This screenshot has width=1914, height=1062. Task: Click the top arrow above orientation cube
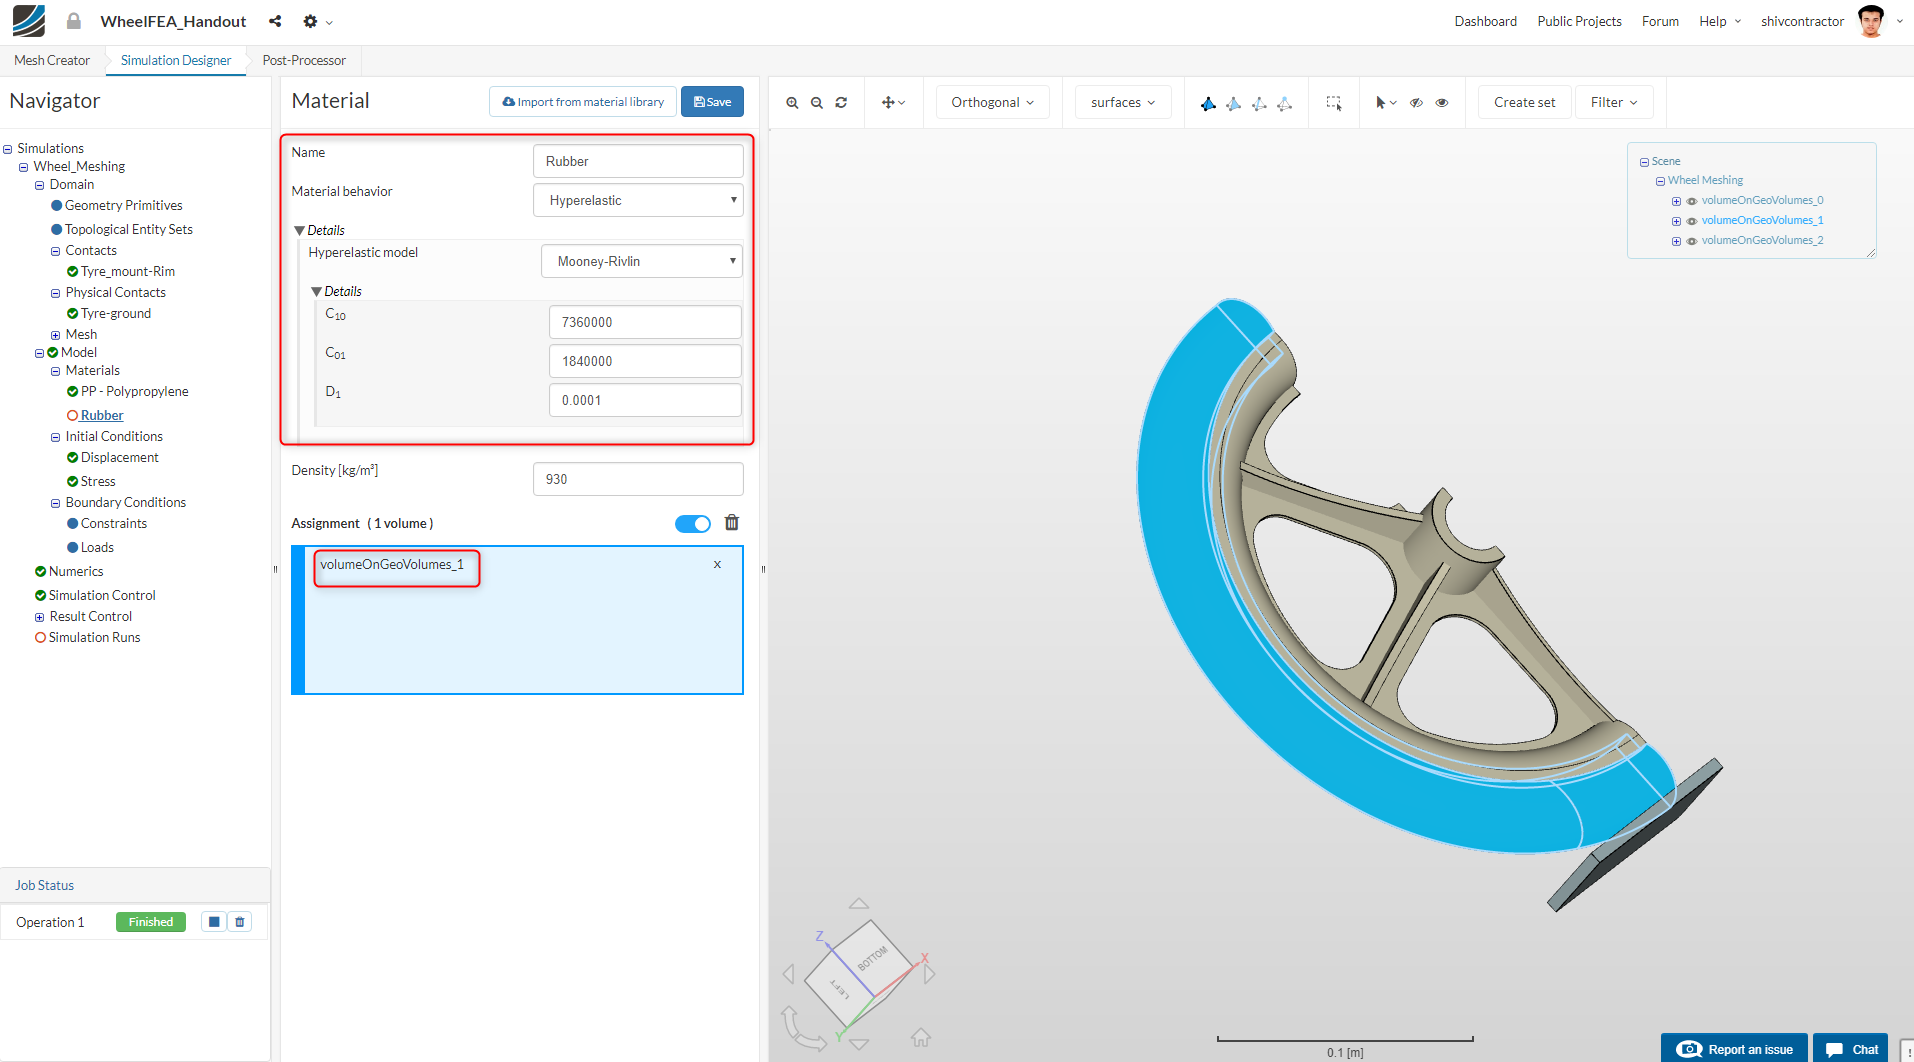(x=859, y=903)
